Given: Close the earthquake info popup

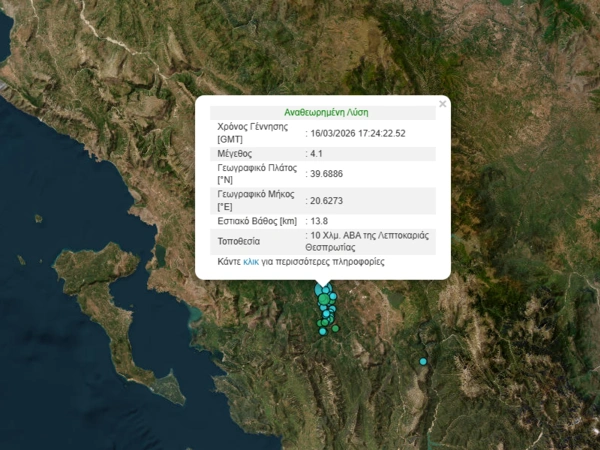Looking at the screenshot, I should (442, 103).
